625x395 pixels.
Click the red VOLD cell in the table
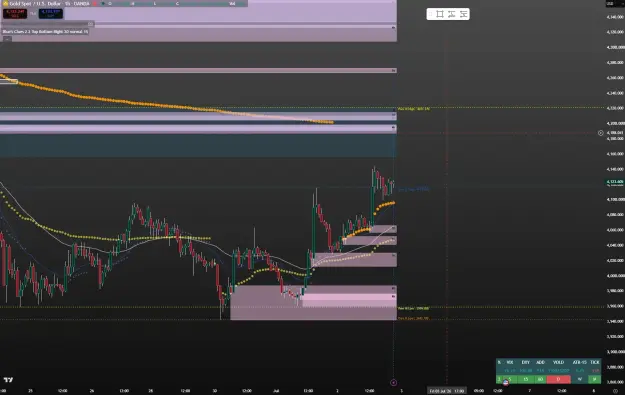coord(558,379)
